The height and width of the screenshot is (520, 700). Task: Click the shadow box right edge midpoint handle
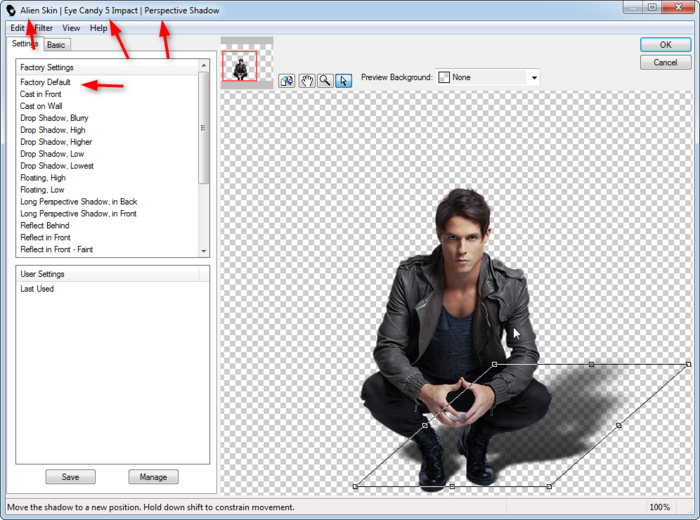[x=618, y=425]
